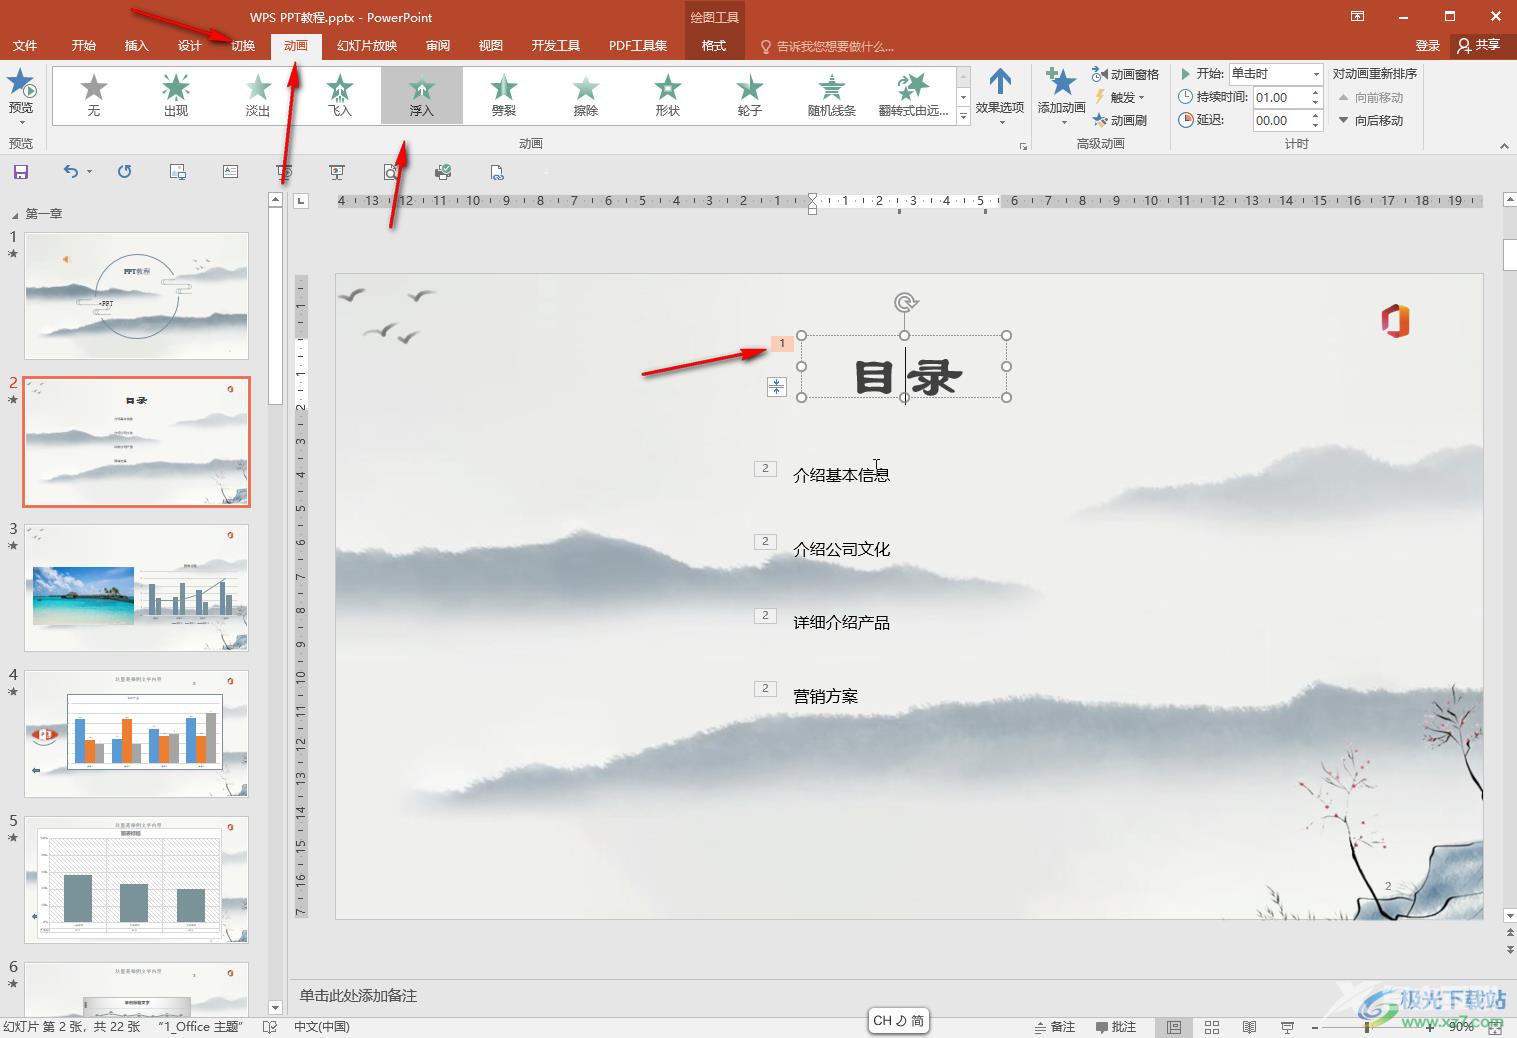Screen dimensions: 1517x1038
Task: Switch to the 插入 (Insert) tab
Action: click(137, 46)
